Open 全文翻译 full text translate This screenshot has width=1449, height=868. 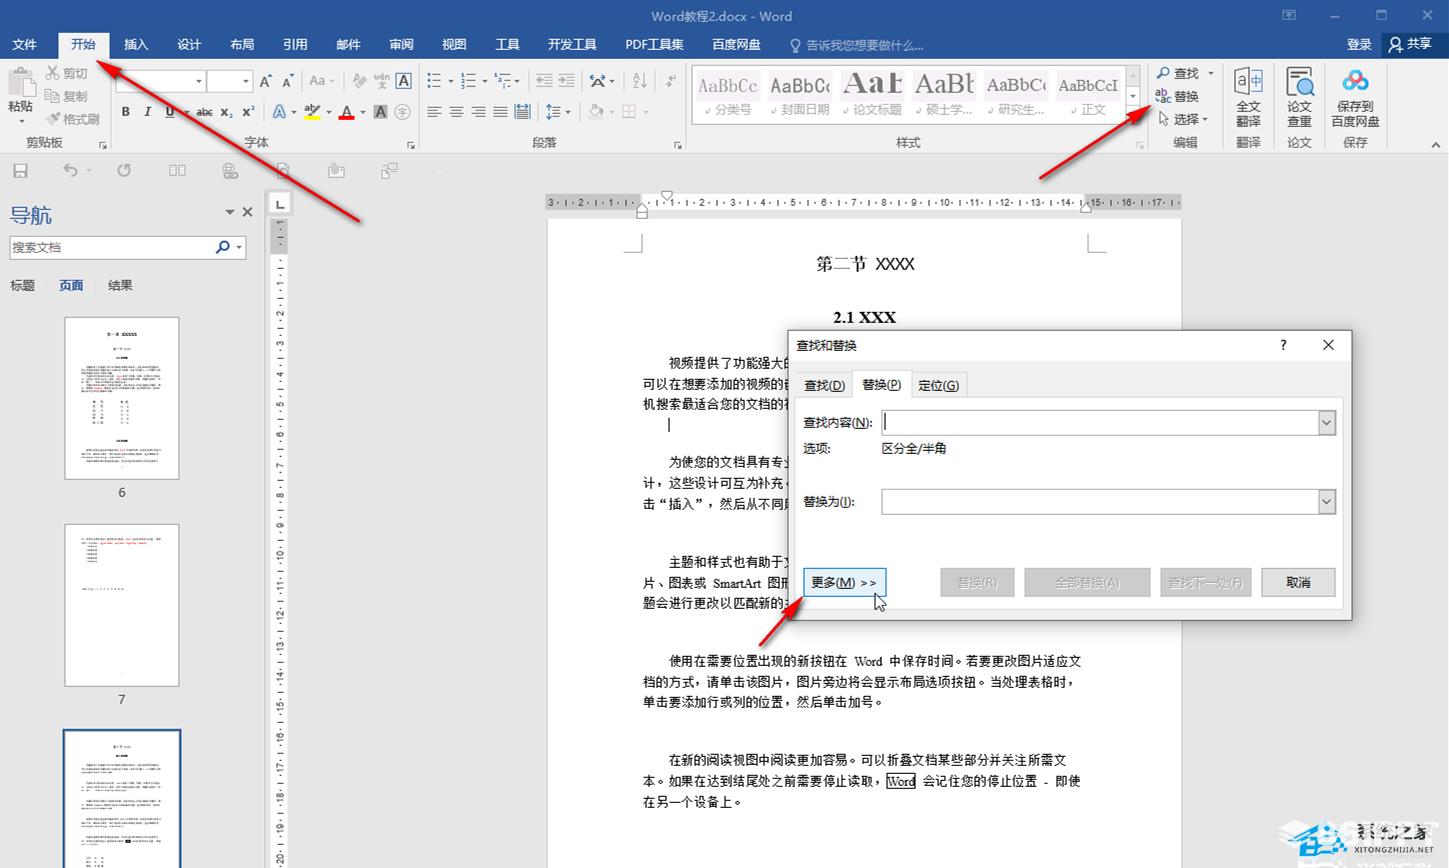(1248, 98)
